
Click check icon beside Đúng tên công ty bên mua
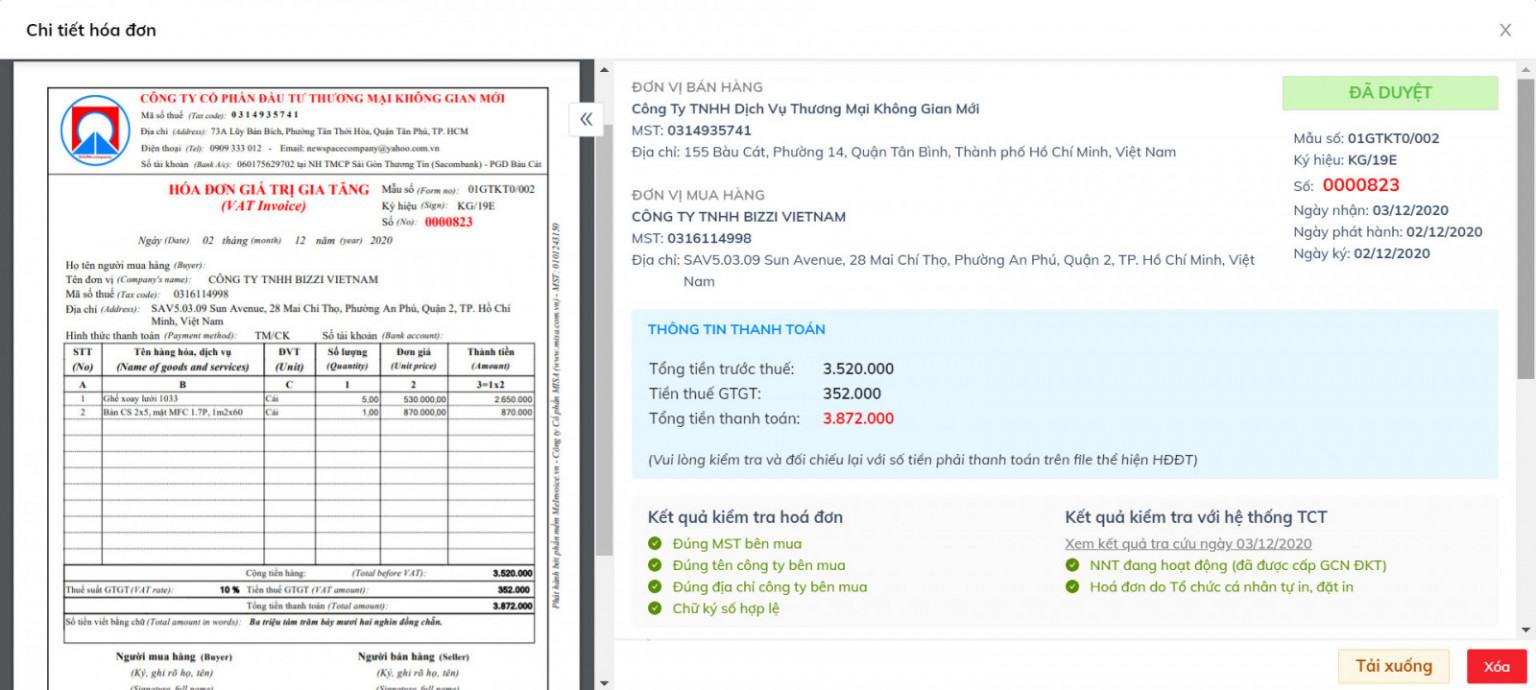pyautogui.click(x=655, y=565)
